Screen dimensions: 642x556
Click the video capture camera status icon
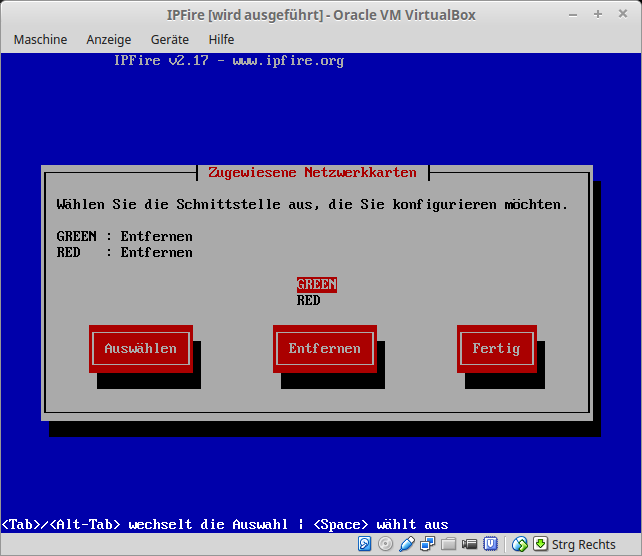[x=469, y=544]
